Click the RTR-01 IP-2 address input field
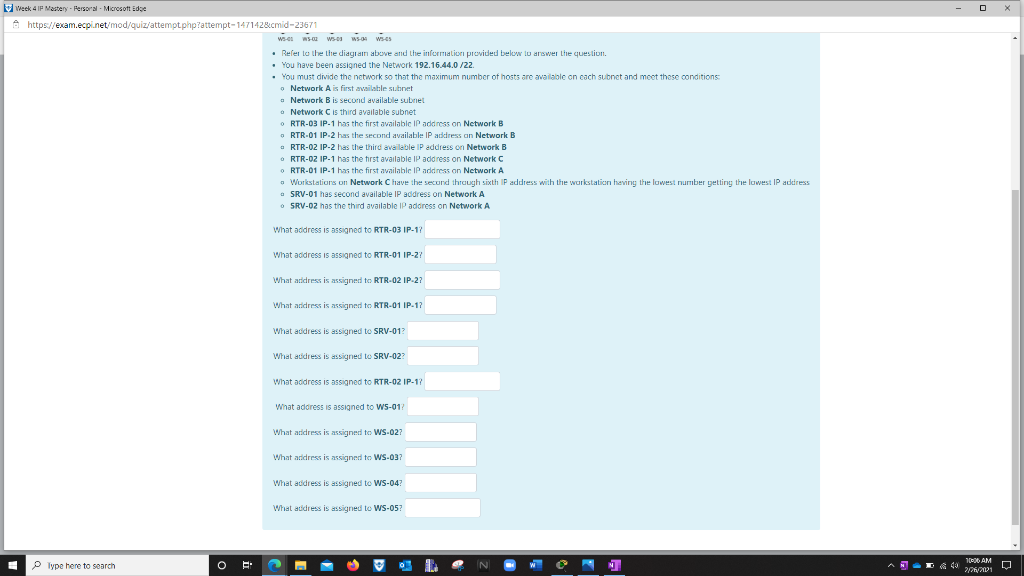1024x576 pixels. 460,255
